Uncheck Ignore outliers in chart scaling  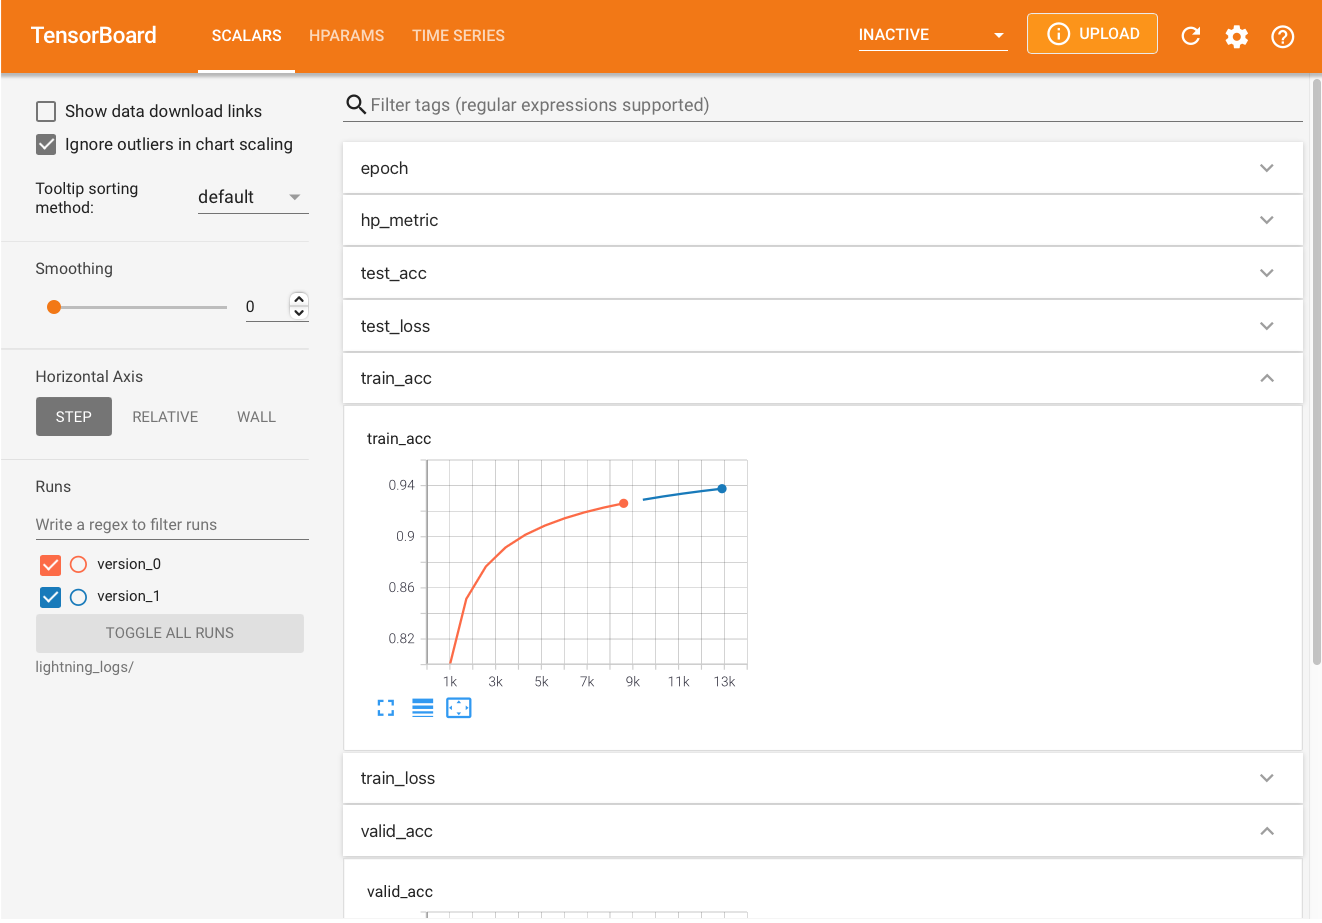click(46, 144)
